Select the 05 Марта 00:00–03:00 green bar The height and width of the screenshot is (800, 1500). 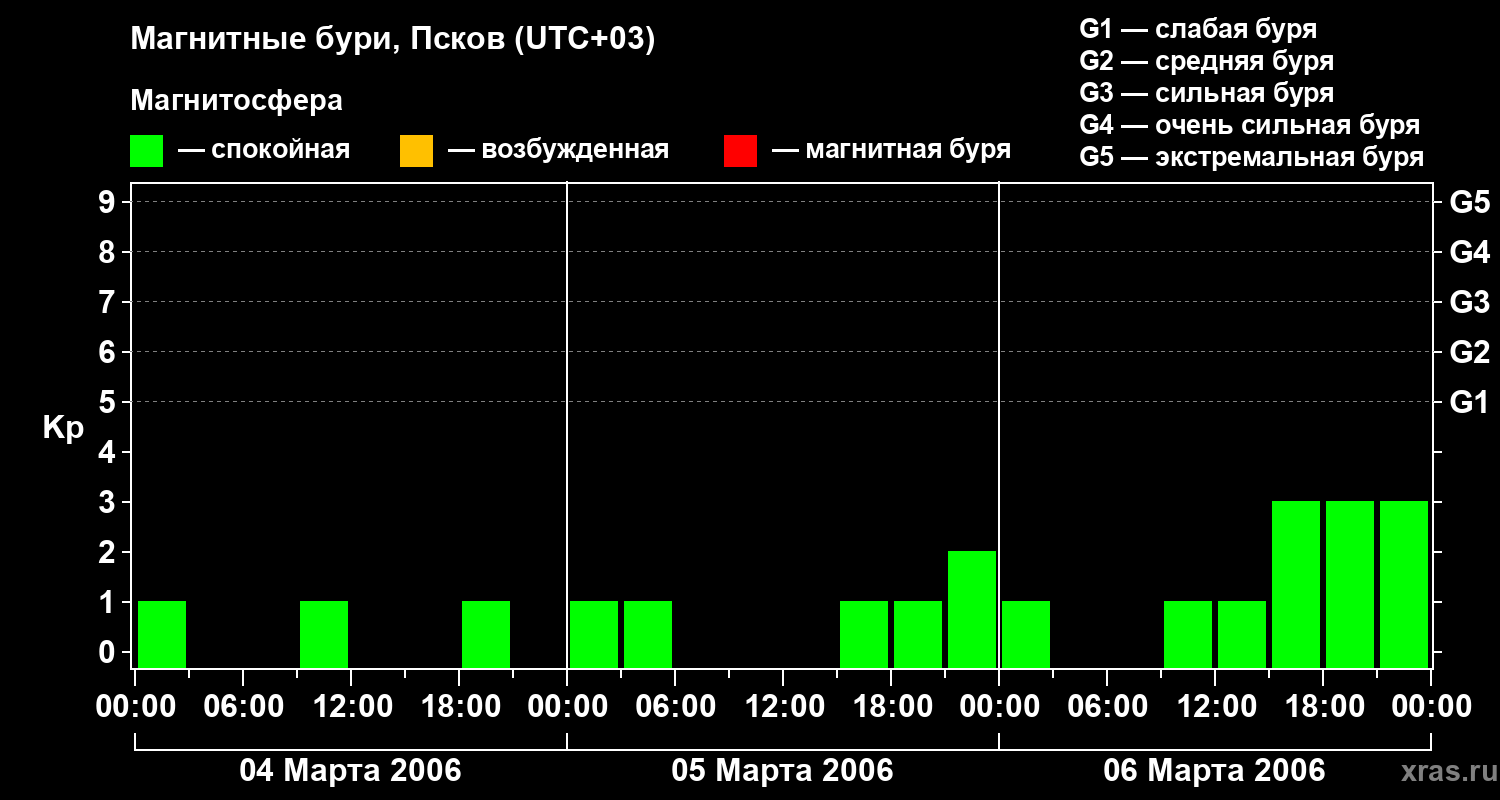[594, 634]
